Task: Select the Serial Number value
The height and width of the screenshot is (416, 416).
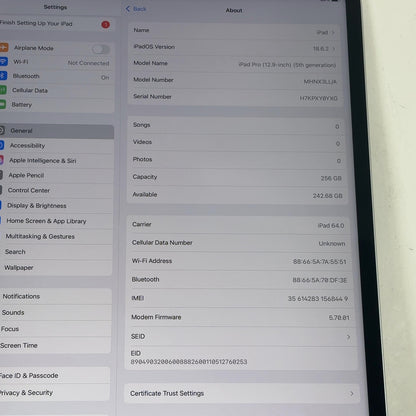Action: click(x=318, y=98)
